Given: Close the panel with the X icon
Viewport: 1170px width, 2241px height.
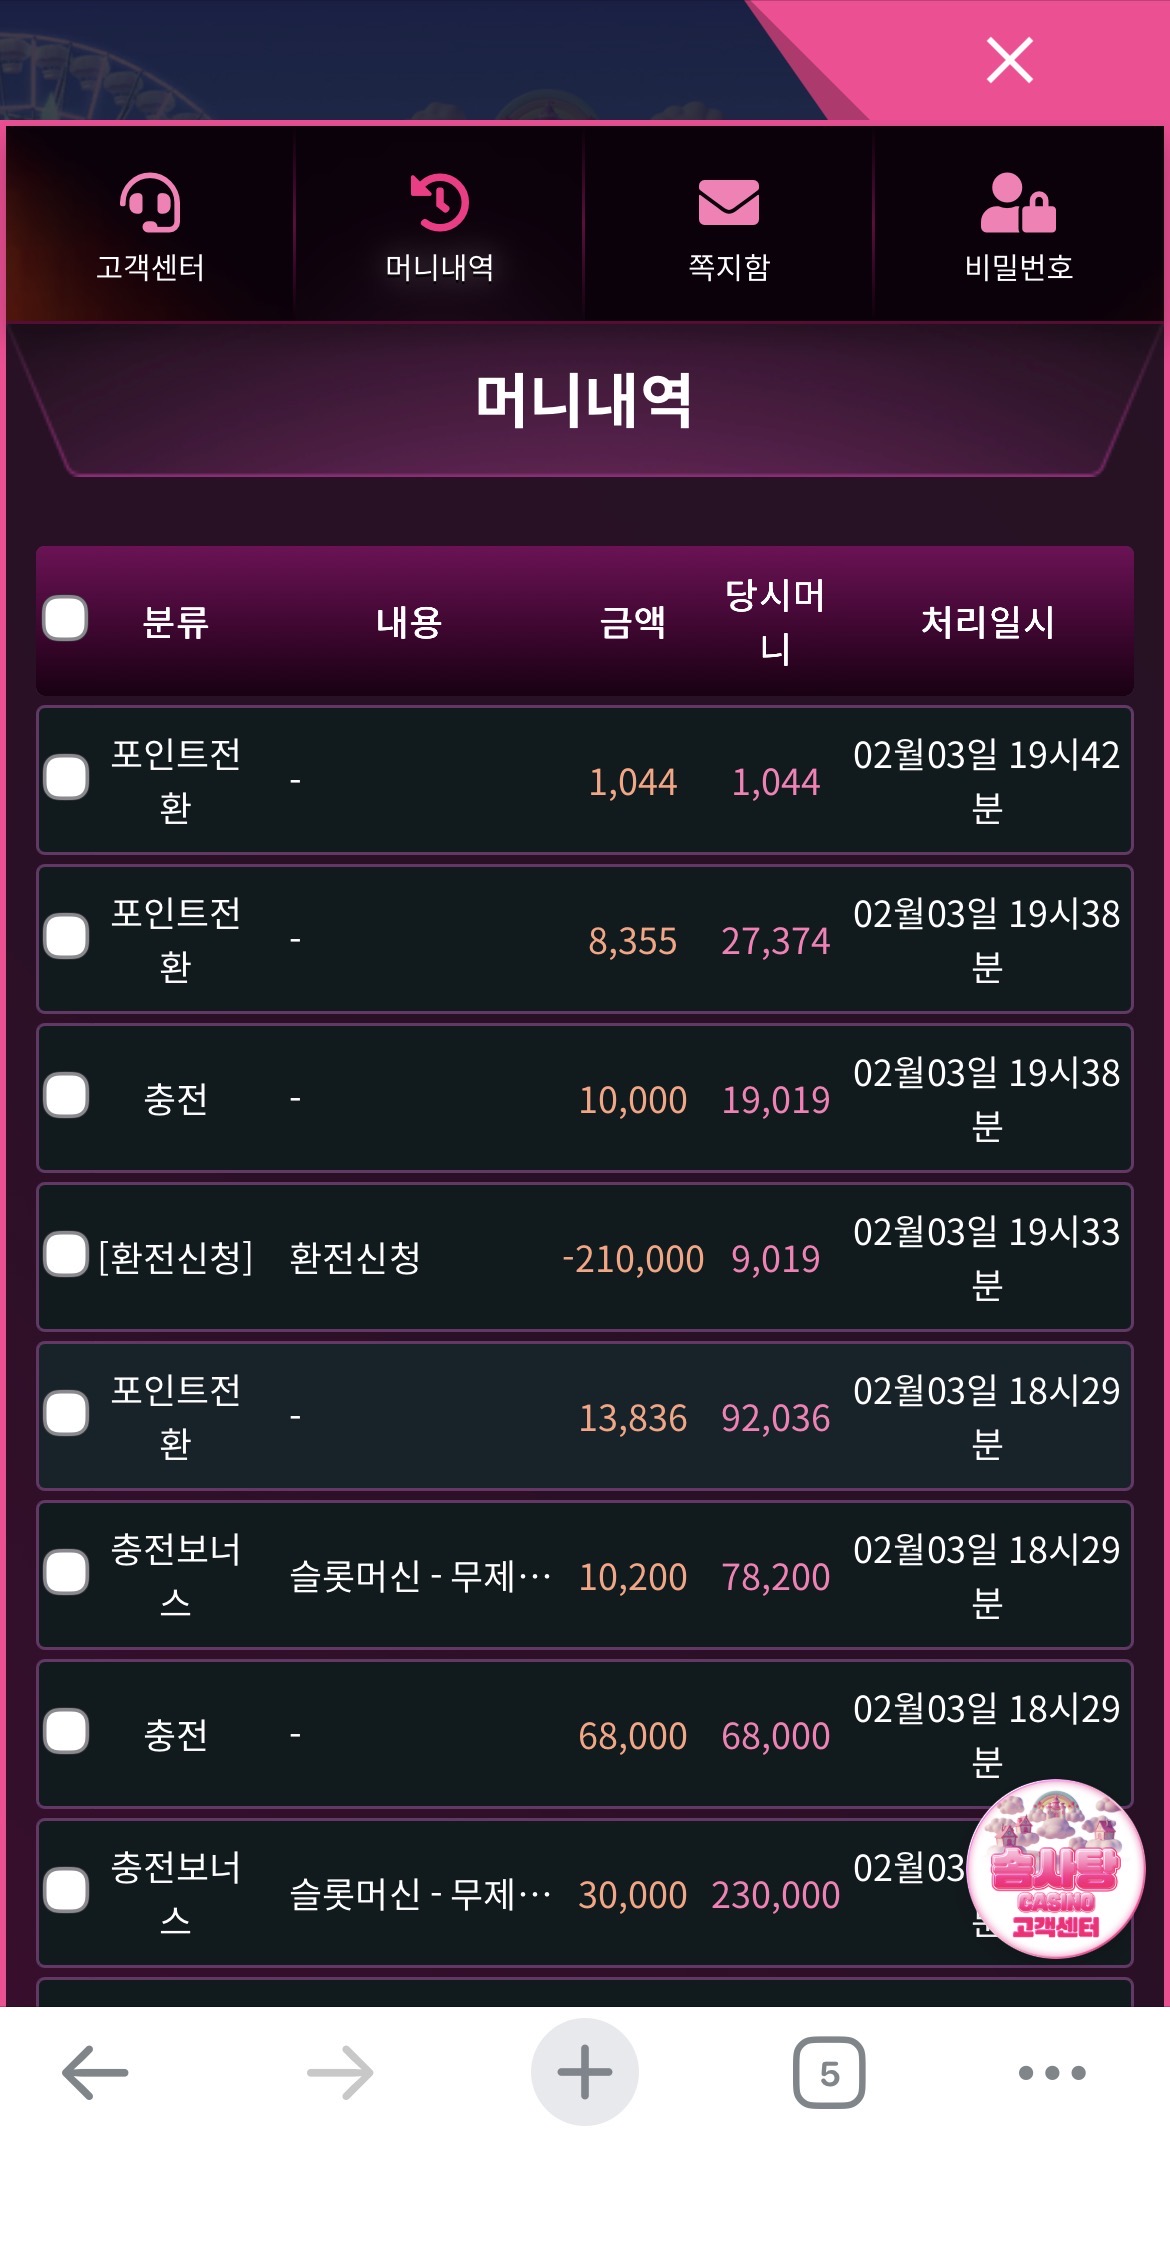Looking at the screenshot, I should click(x=1009, y=60).
